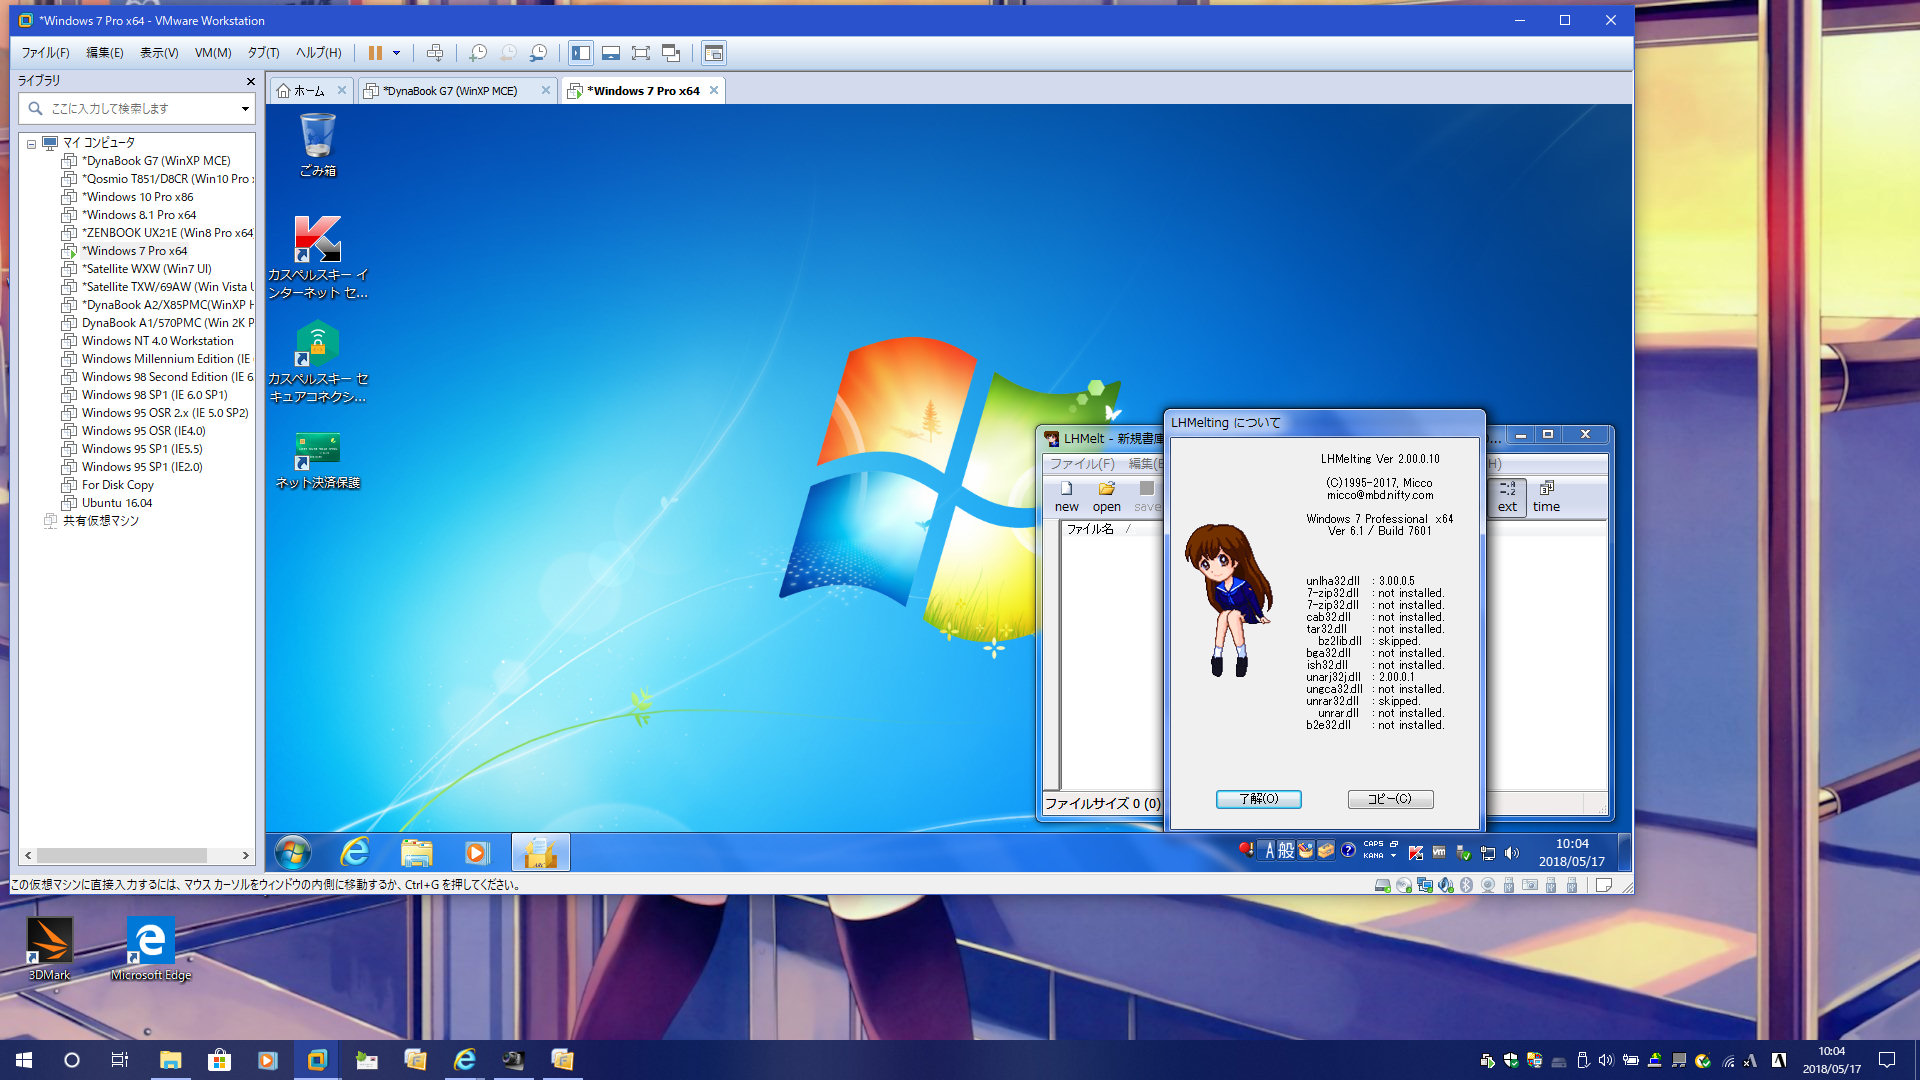Click the Kaspersky tray icon in Windows 7
Viewport: 1920px width, 1080px height.
point(1415,853)
